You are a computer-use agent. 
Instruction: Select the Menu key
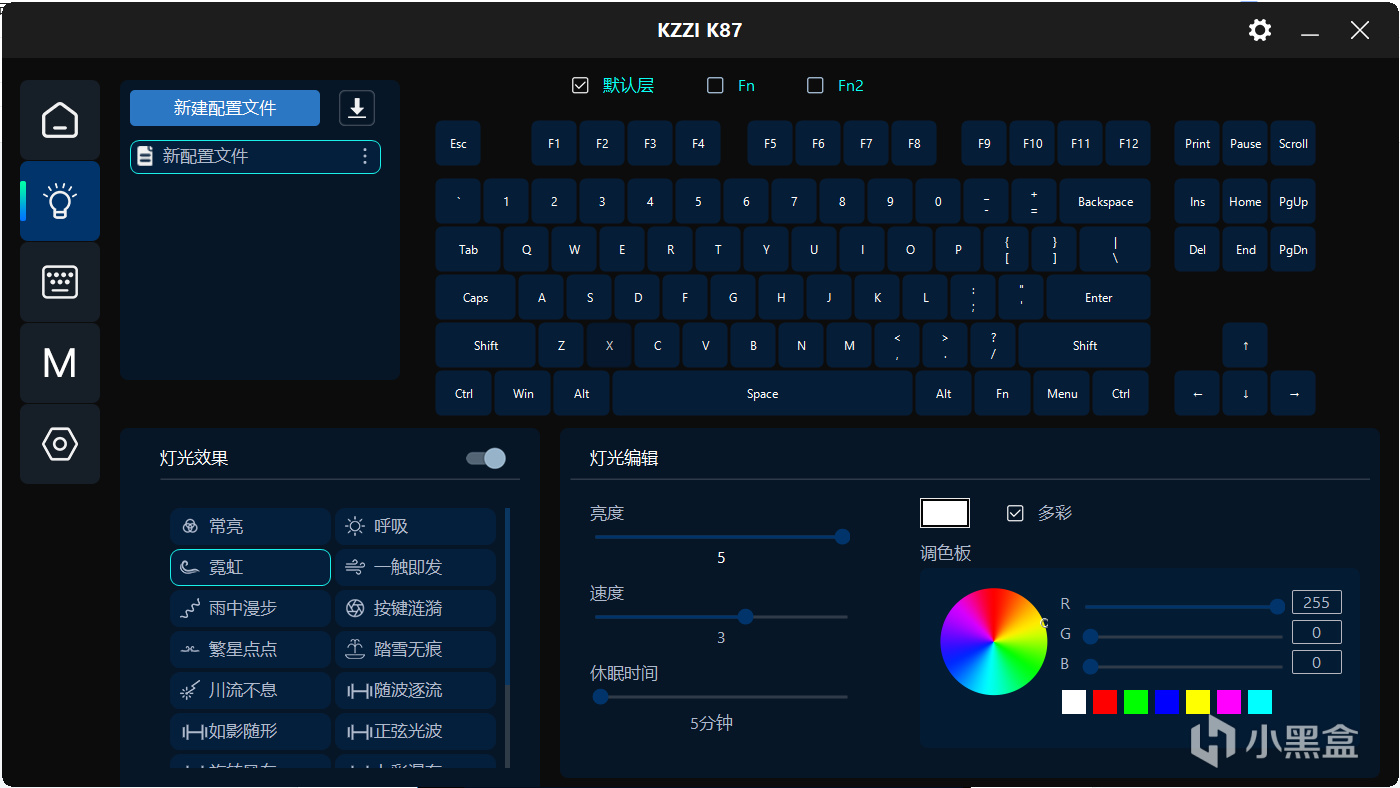click(1062, 394)
